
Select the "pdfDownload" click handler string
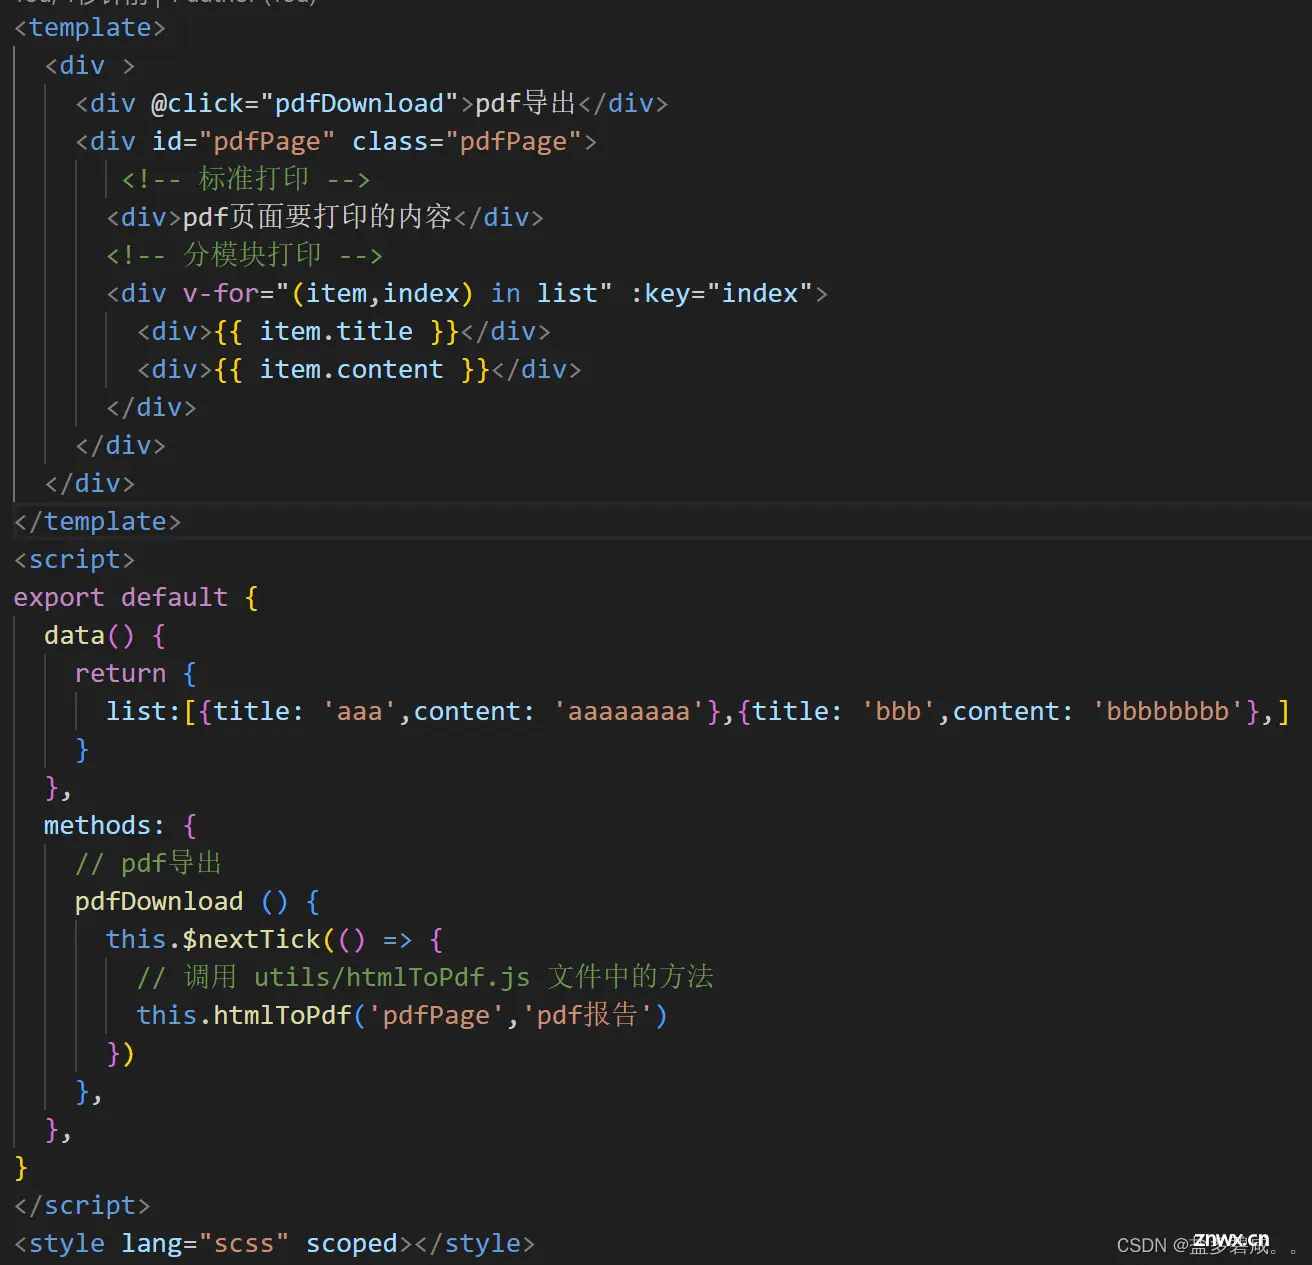coord(359,104)
